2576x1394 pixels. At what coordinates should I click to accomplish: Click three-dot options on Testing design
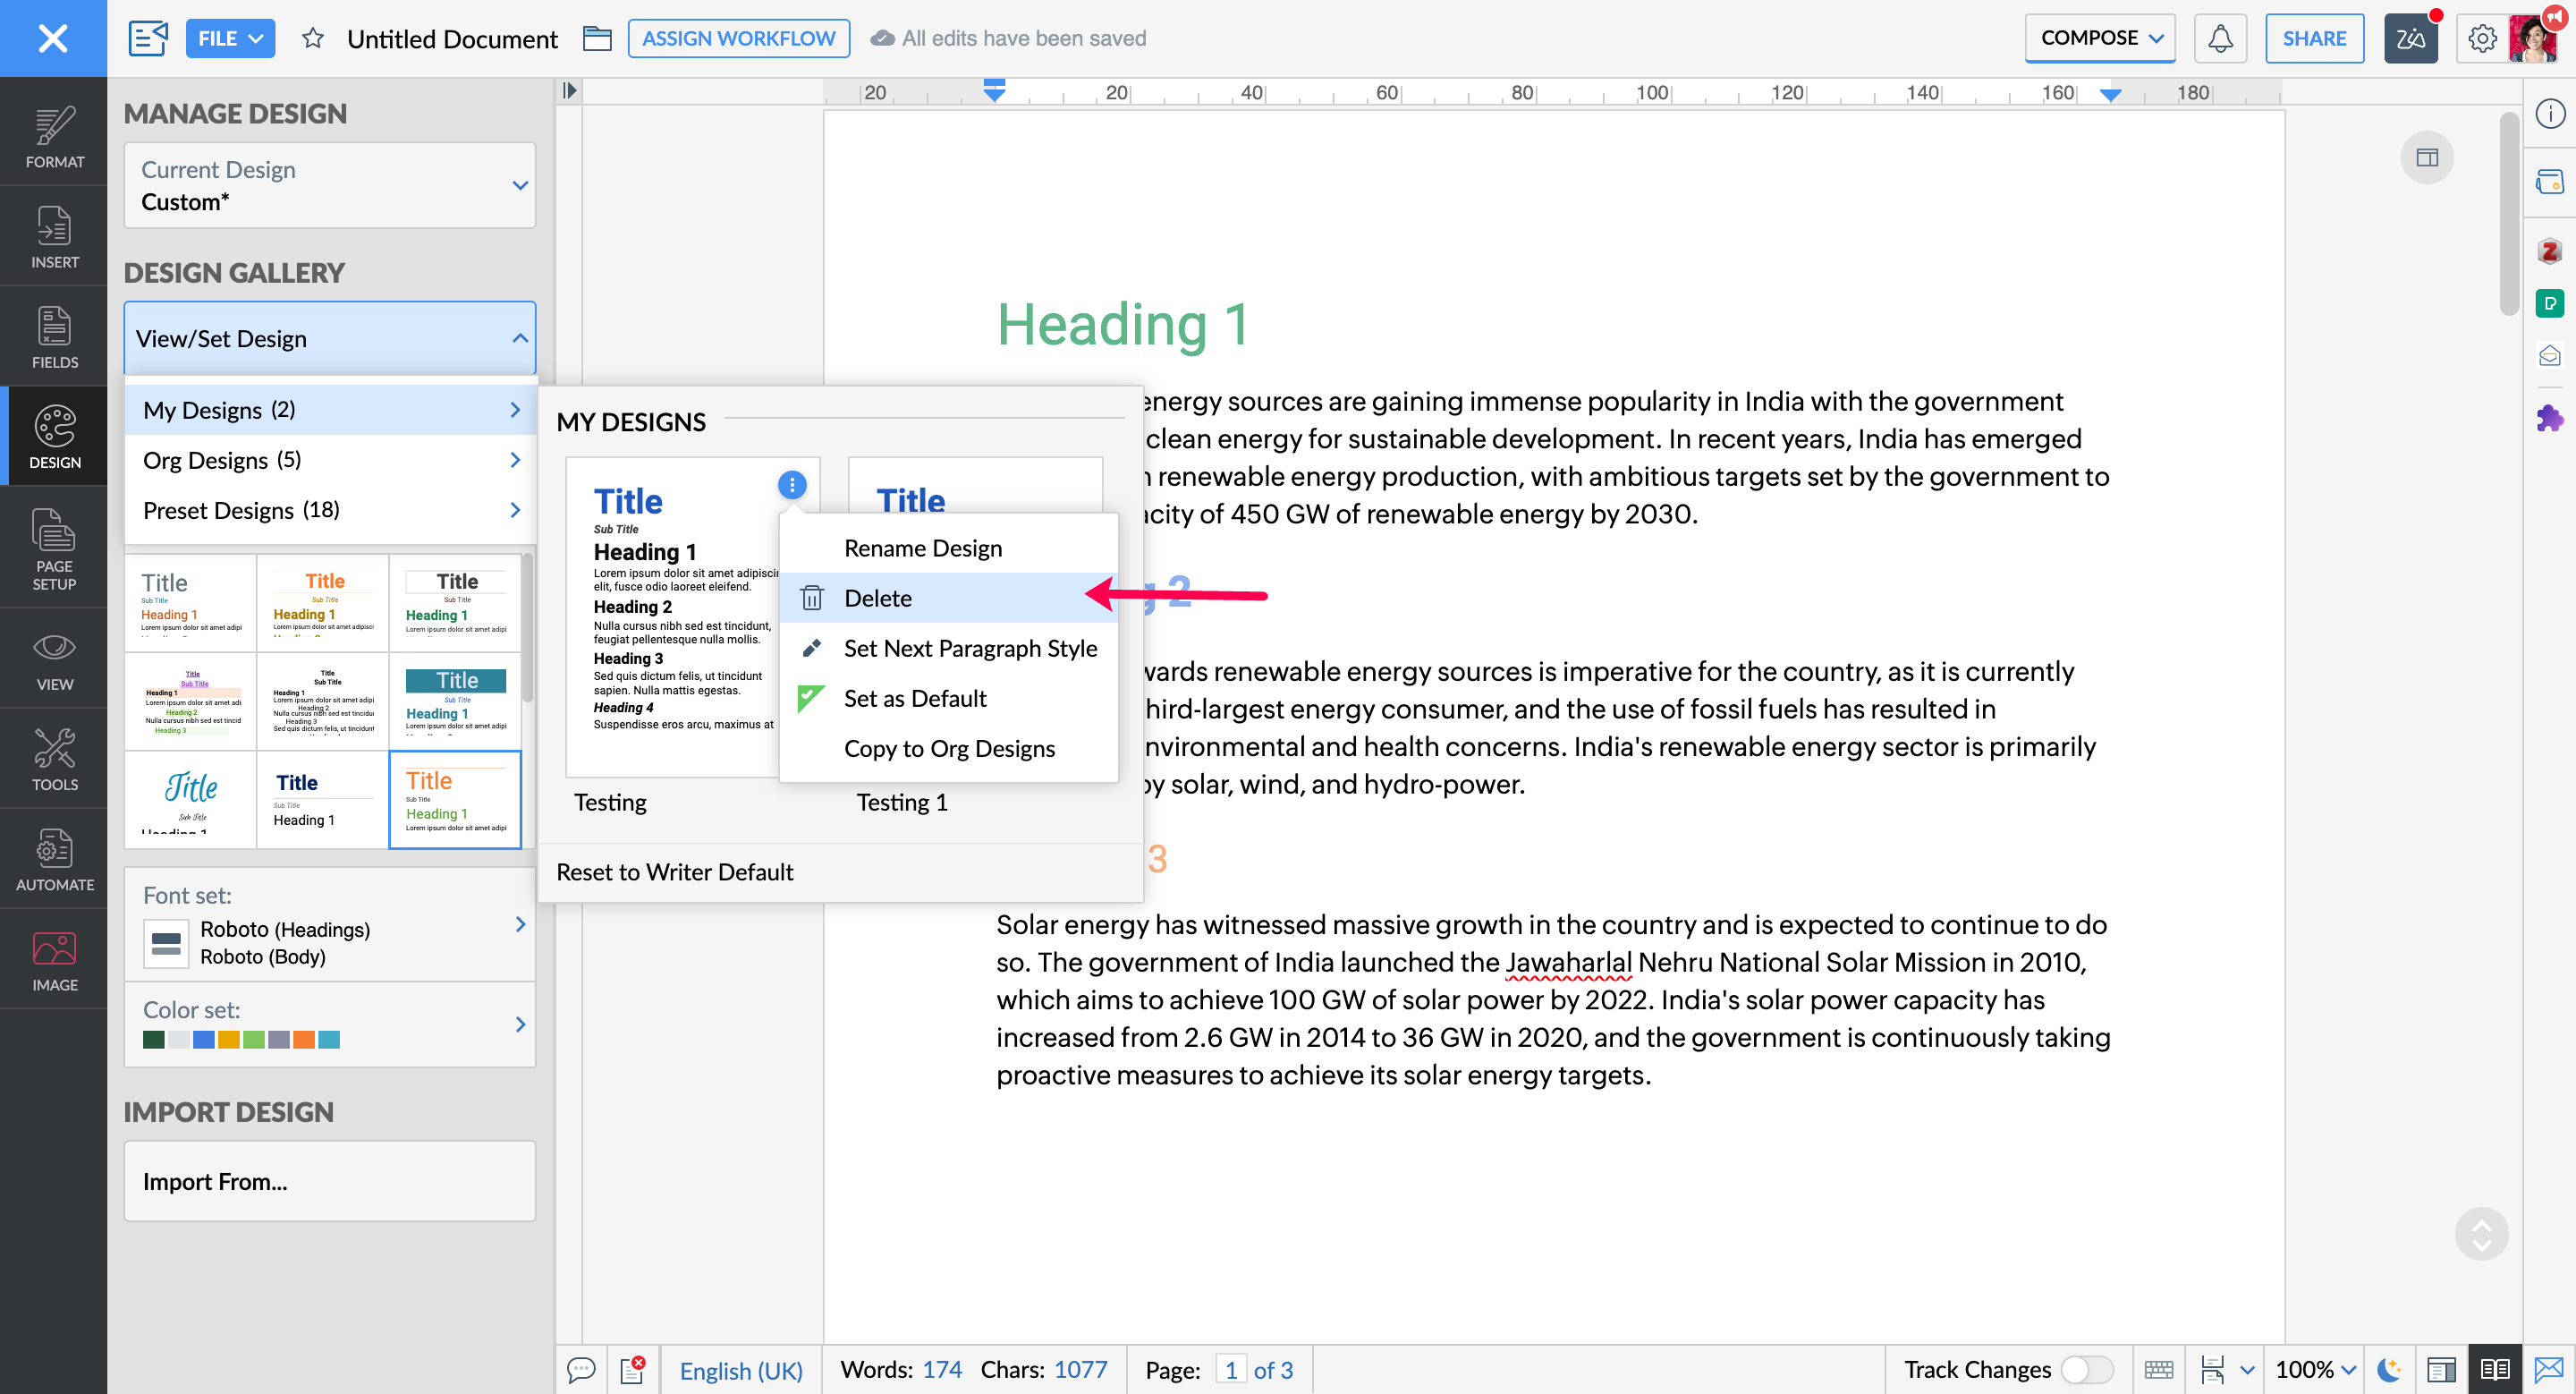[791, 485]
